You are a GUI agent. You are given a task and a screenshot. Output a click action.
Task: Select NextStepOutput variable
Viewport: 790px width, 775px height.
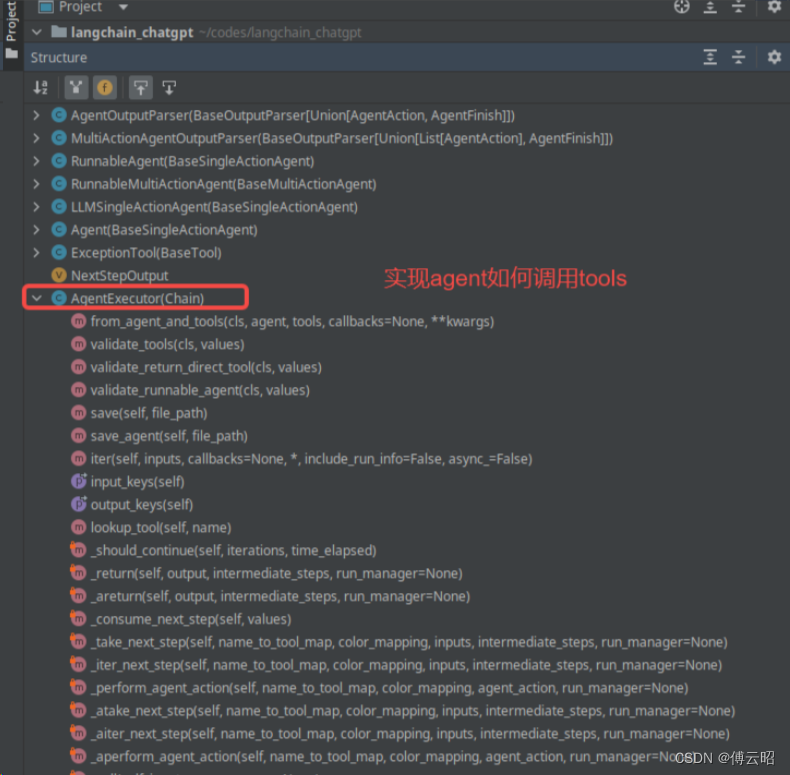tap(119, 276)
